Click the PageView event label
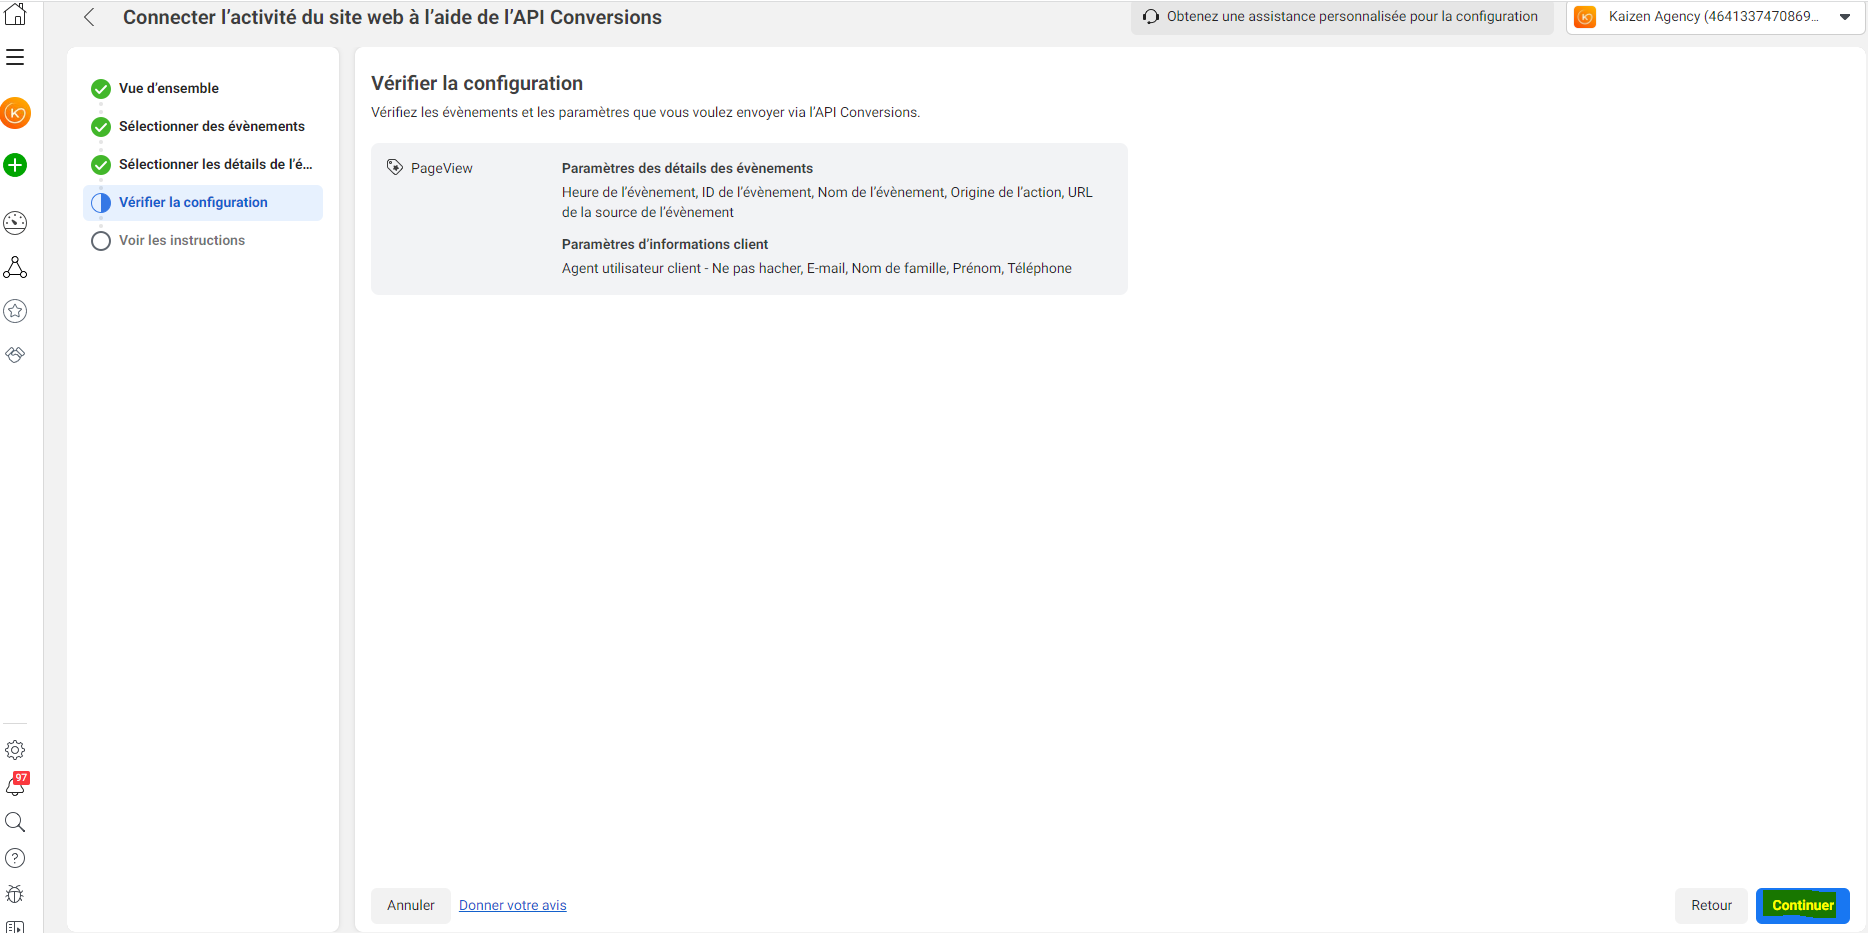Viewport: 1868px width, 933px height. (x=442, y=168)
